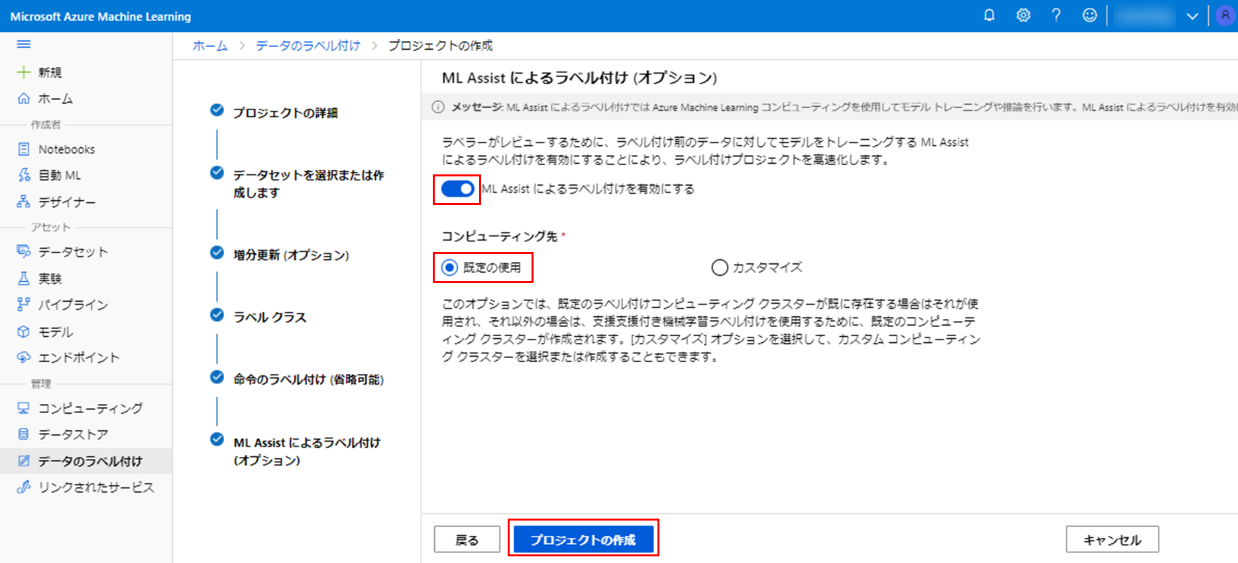Click the コンピューティング monitor icon
This screenshot has height=563, width=1238.
click(24, 408)
